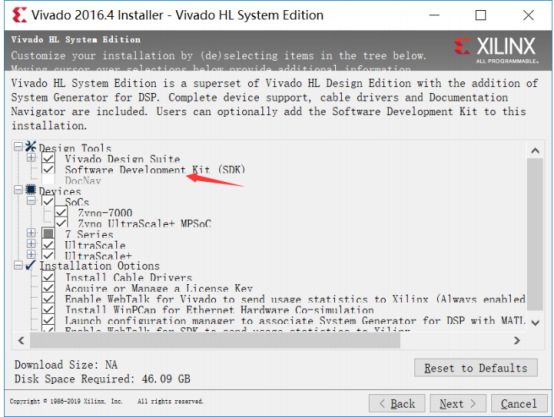
Task: Click the Installation Options checkmark icon
Action: [x=31, y=265]
